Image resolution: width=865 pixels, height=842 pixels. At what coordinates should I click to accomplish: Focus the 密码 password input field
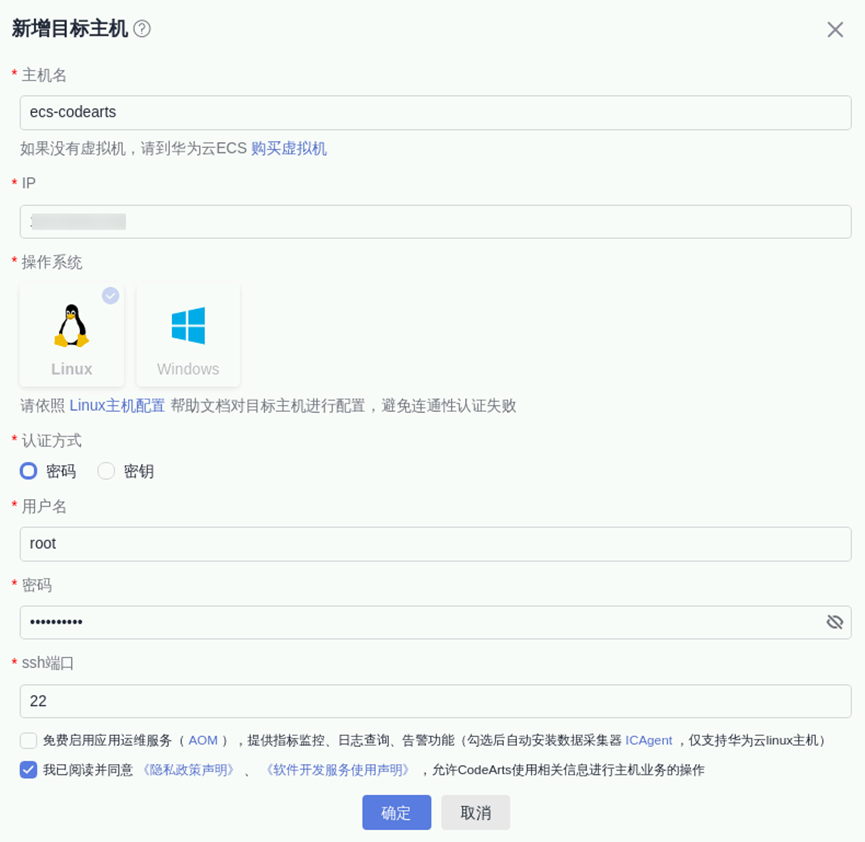(436, 622)
